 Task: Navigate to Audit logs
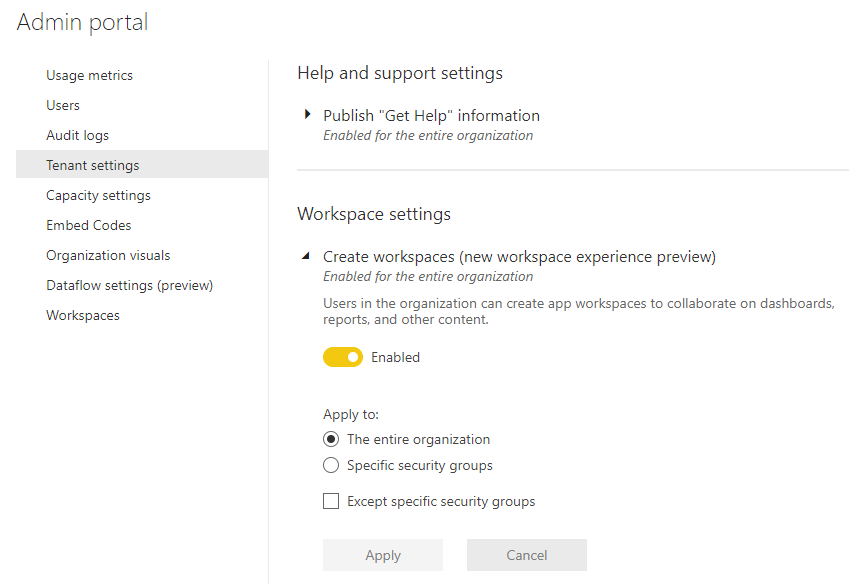[78, 134]
